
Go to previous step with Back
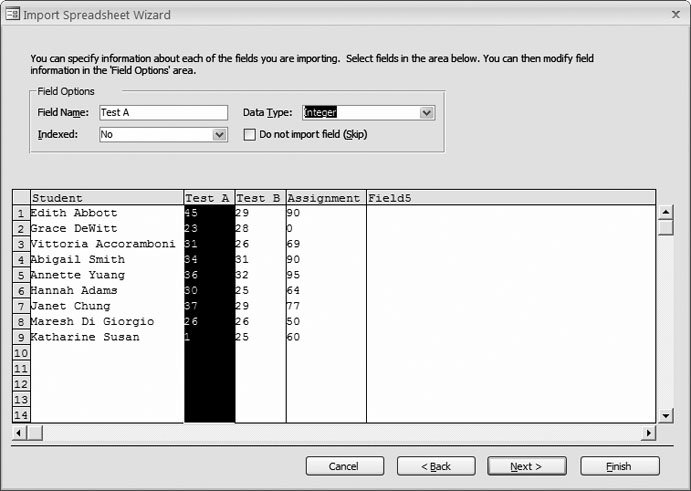coord(435,466)
